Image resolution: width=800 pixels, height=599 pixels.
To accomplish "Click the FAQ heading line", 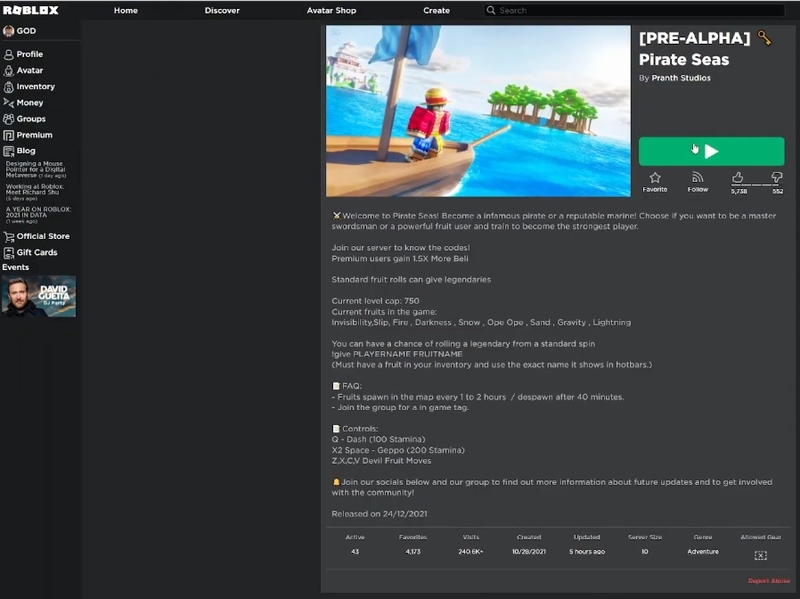I will (x=347, y=386).
